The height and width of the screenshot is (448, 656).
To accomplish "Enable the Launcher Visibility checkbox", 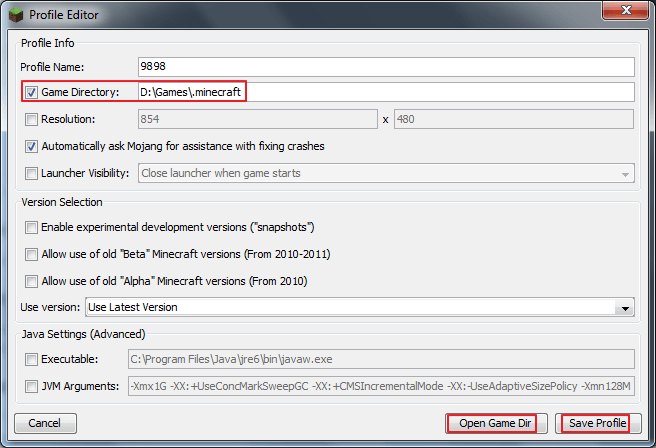I will tap(32, 173).
